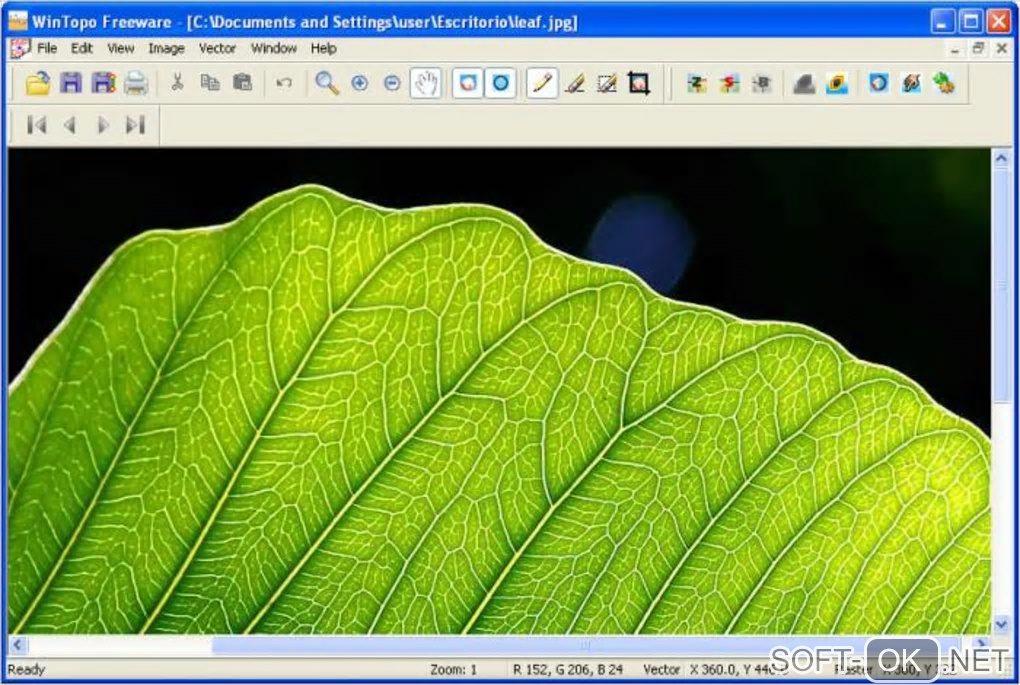Open the View menu

[120, 48]
